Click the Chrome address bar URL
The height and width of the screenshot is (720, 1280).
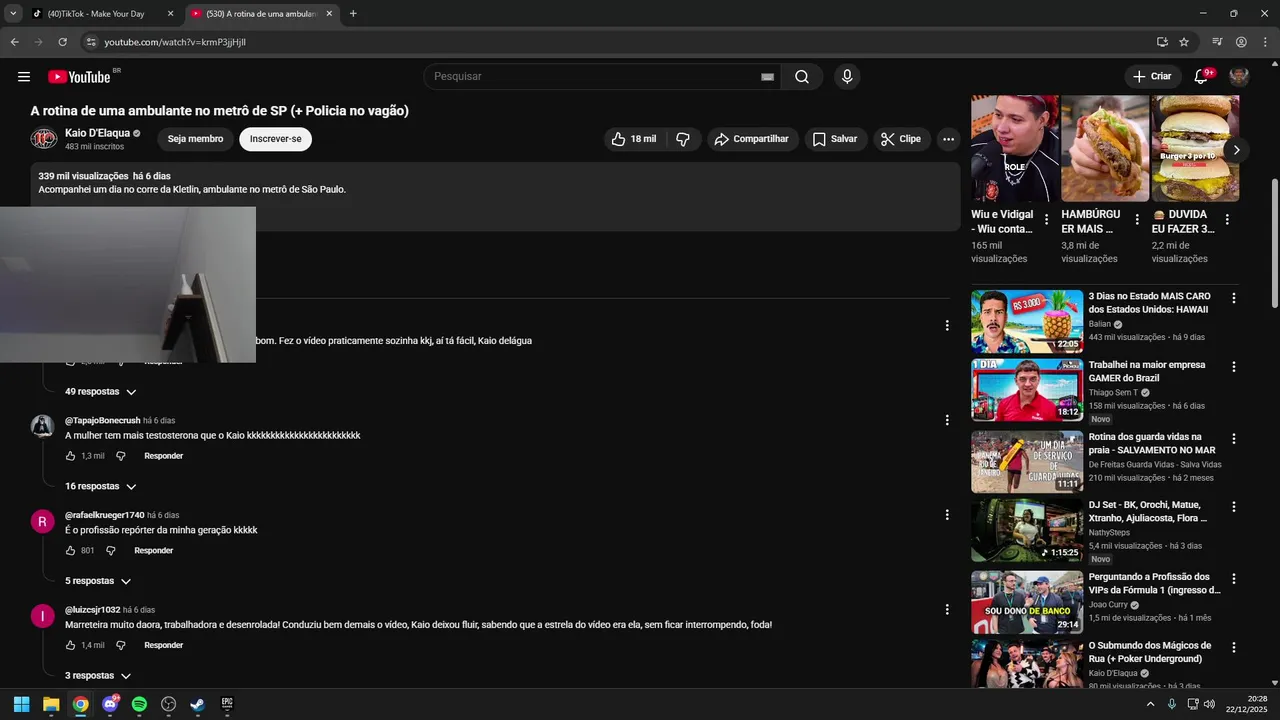pos(175,42)
